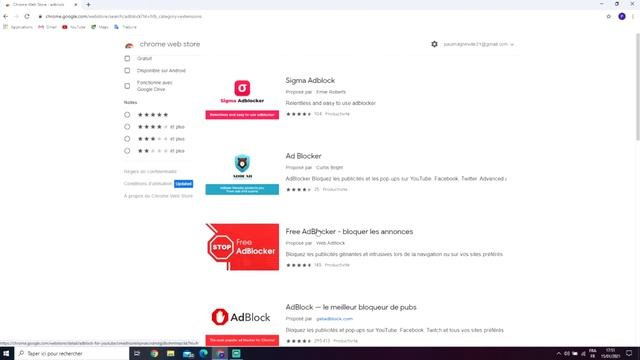This screenshot has height=360, width=640.
Task: Open the Mail app from the taskbar
Action: click(x=188, y=353)
